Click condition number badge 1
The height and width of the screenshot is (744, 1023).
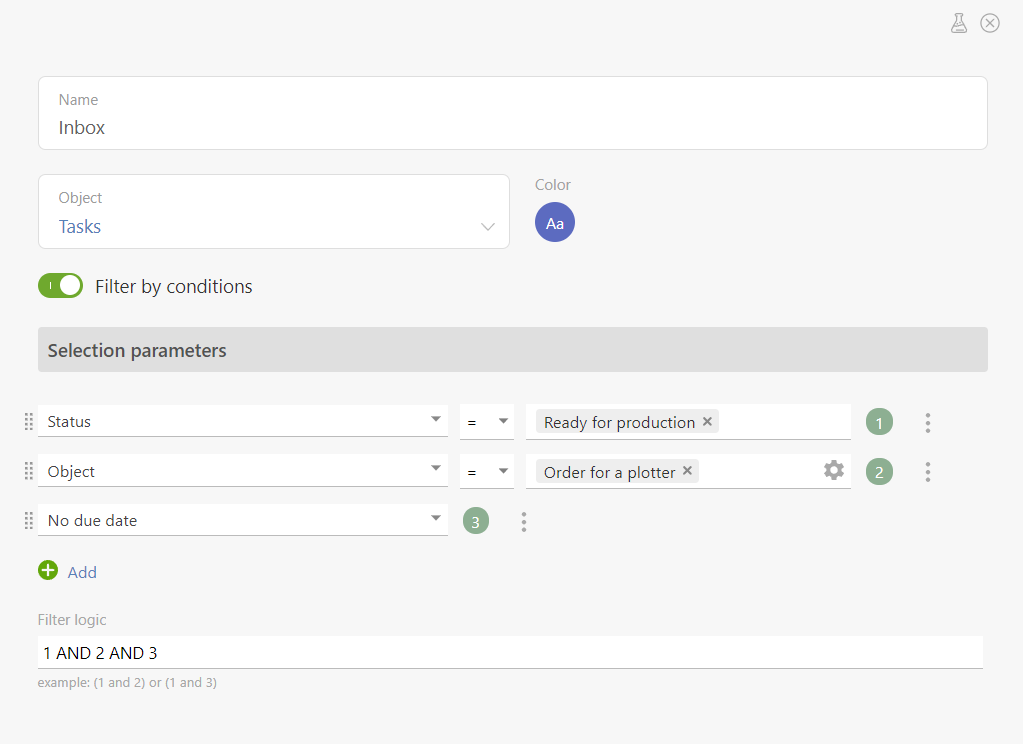tap(879, 422)
